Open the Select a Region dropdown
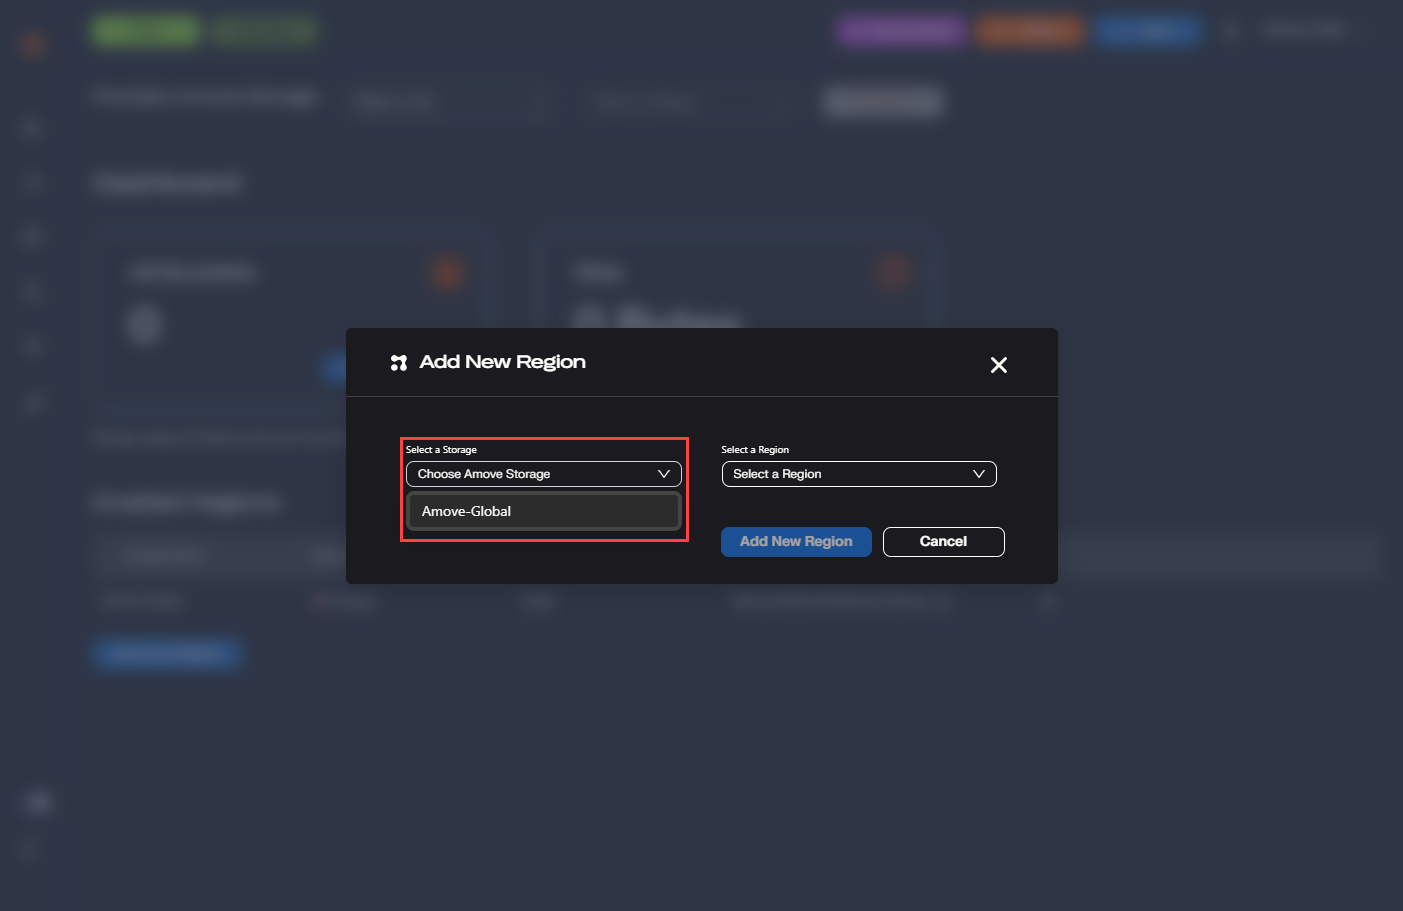This screenshot has width=1403, height=911. (858, 474)
